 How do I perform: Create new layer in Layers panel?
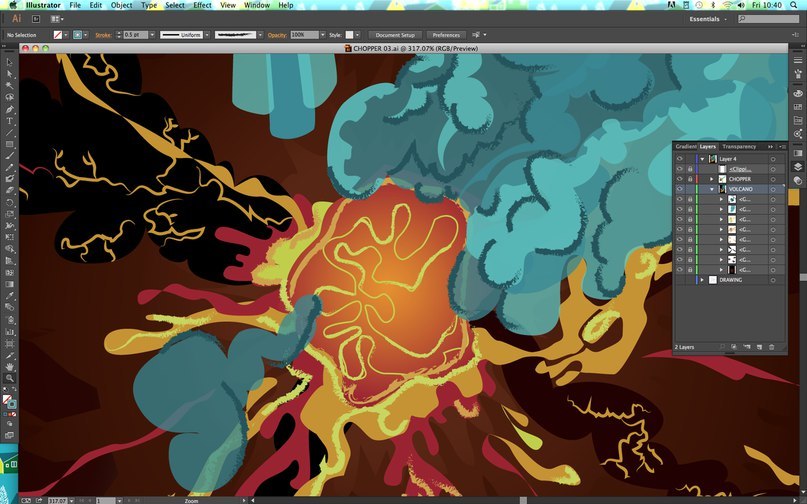pos(759,347)
